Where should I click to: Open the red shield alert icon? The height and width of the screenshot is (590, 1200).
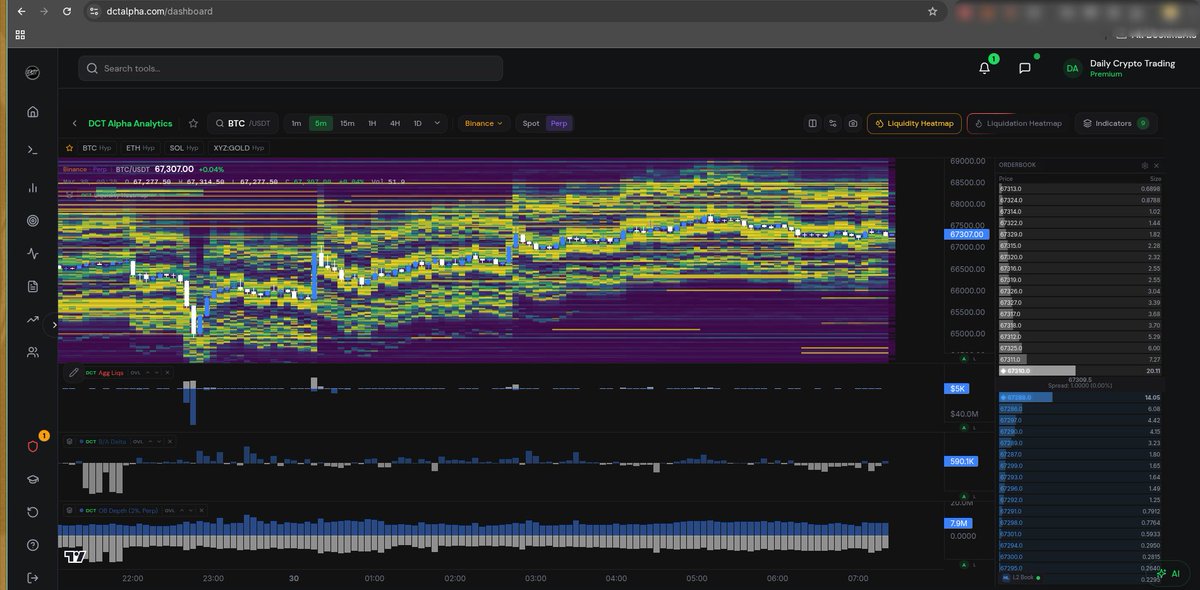pyautogui.click(x=33, y=446)
